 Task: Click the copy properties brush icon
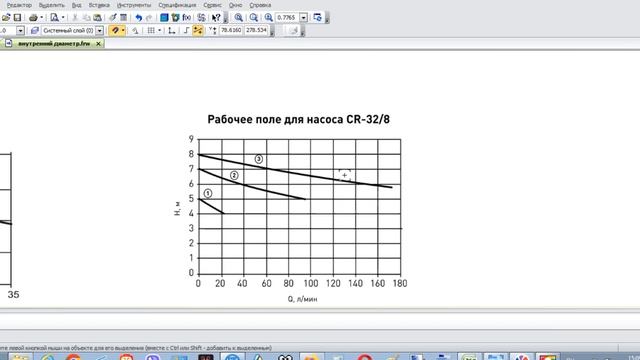point(113,18)
